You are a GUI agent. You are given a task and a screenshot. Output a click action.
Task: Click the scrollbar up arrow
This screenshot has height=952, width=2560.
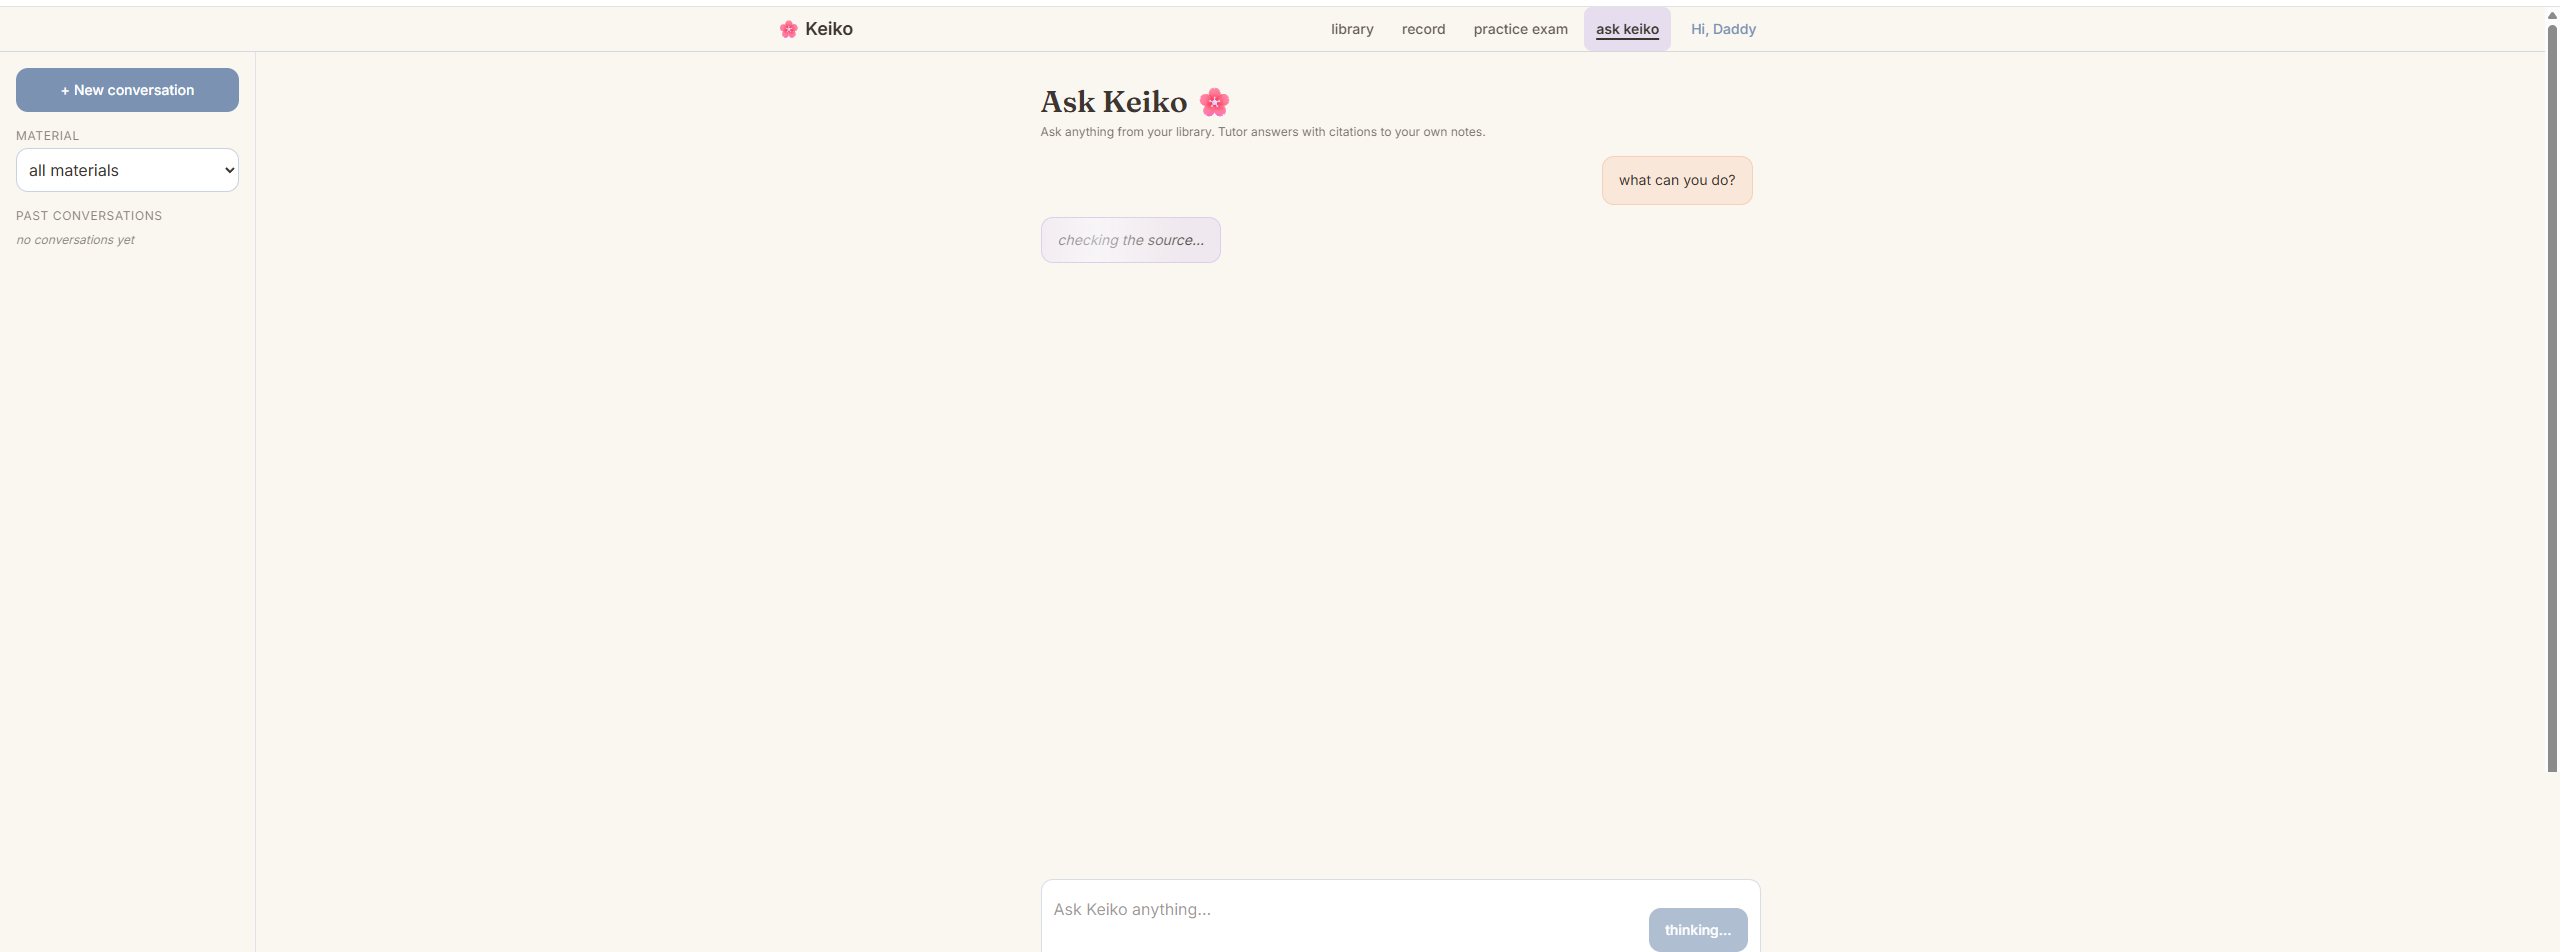[2552, 15]
